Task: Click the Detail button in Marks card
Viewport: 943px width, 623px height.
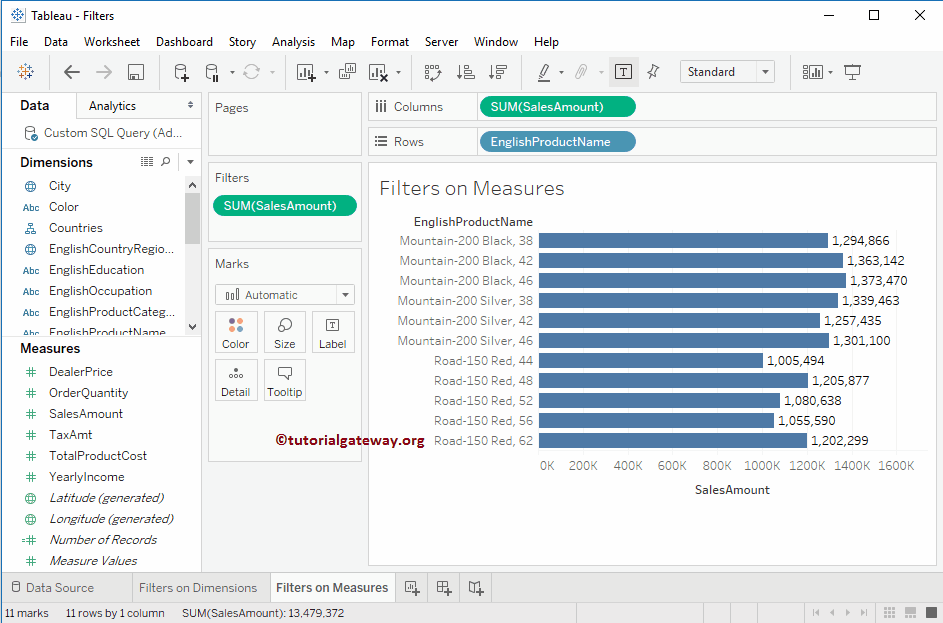Action: [236, 381]
